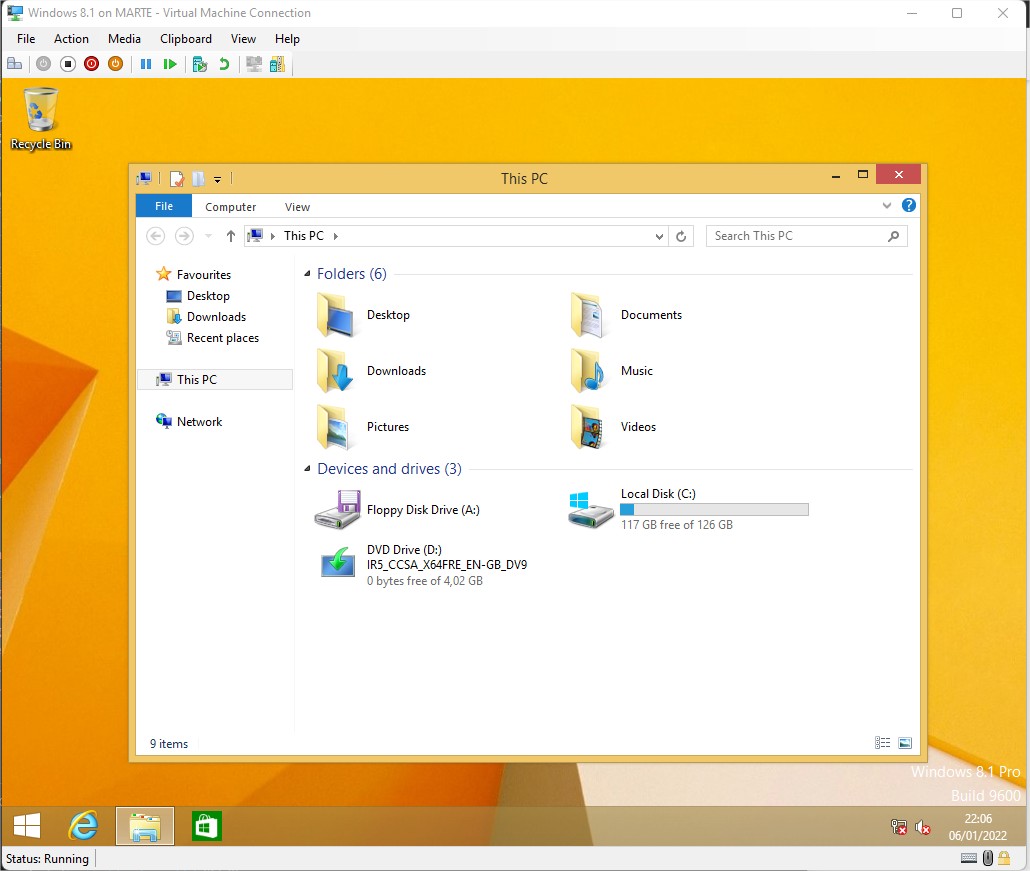Click the network tray icon
This screenshot has height=871, width=1030.
point(899,827)
